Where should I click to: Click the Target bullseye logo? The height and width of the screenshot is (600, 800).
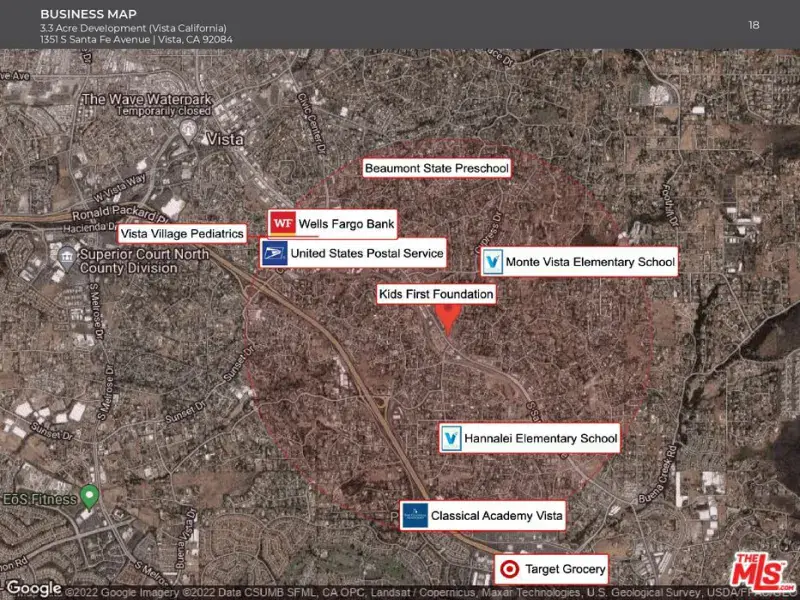[x=509, y=569]
